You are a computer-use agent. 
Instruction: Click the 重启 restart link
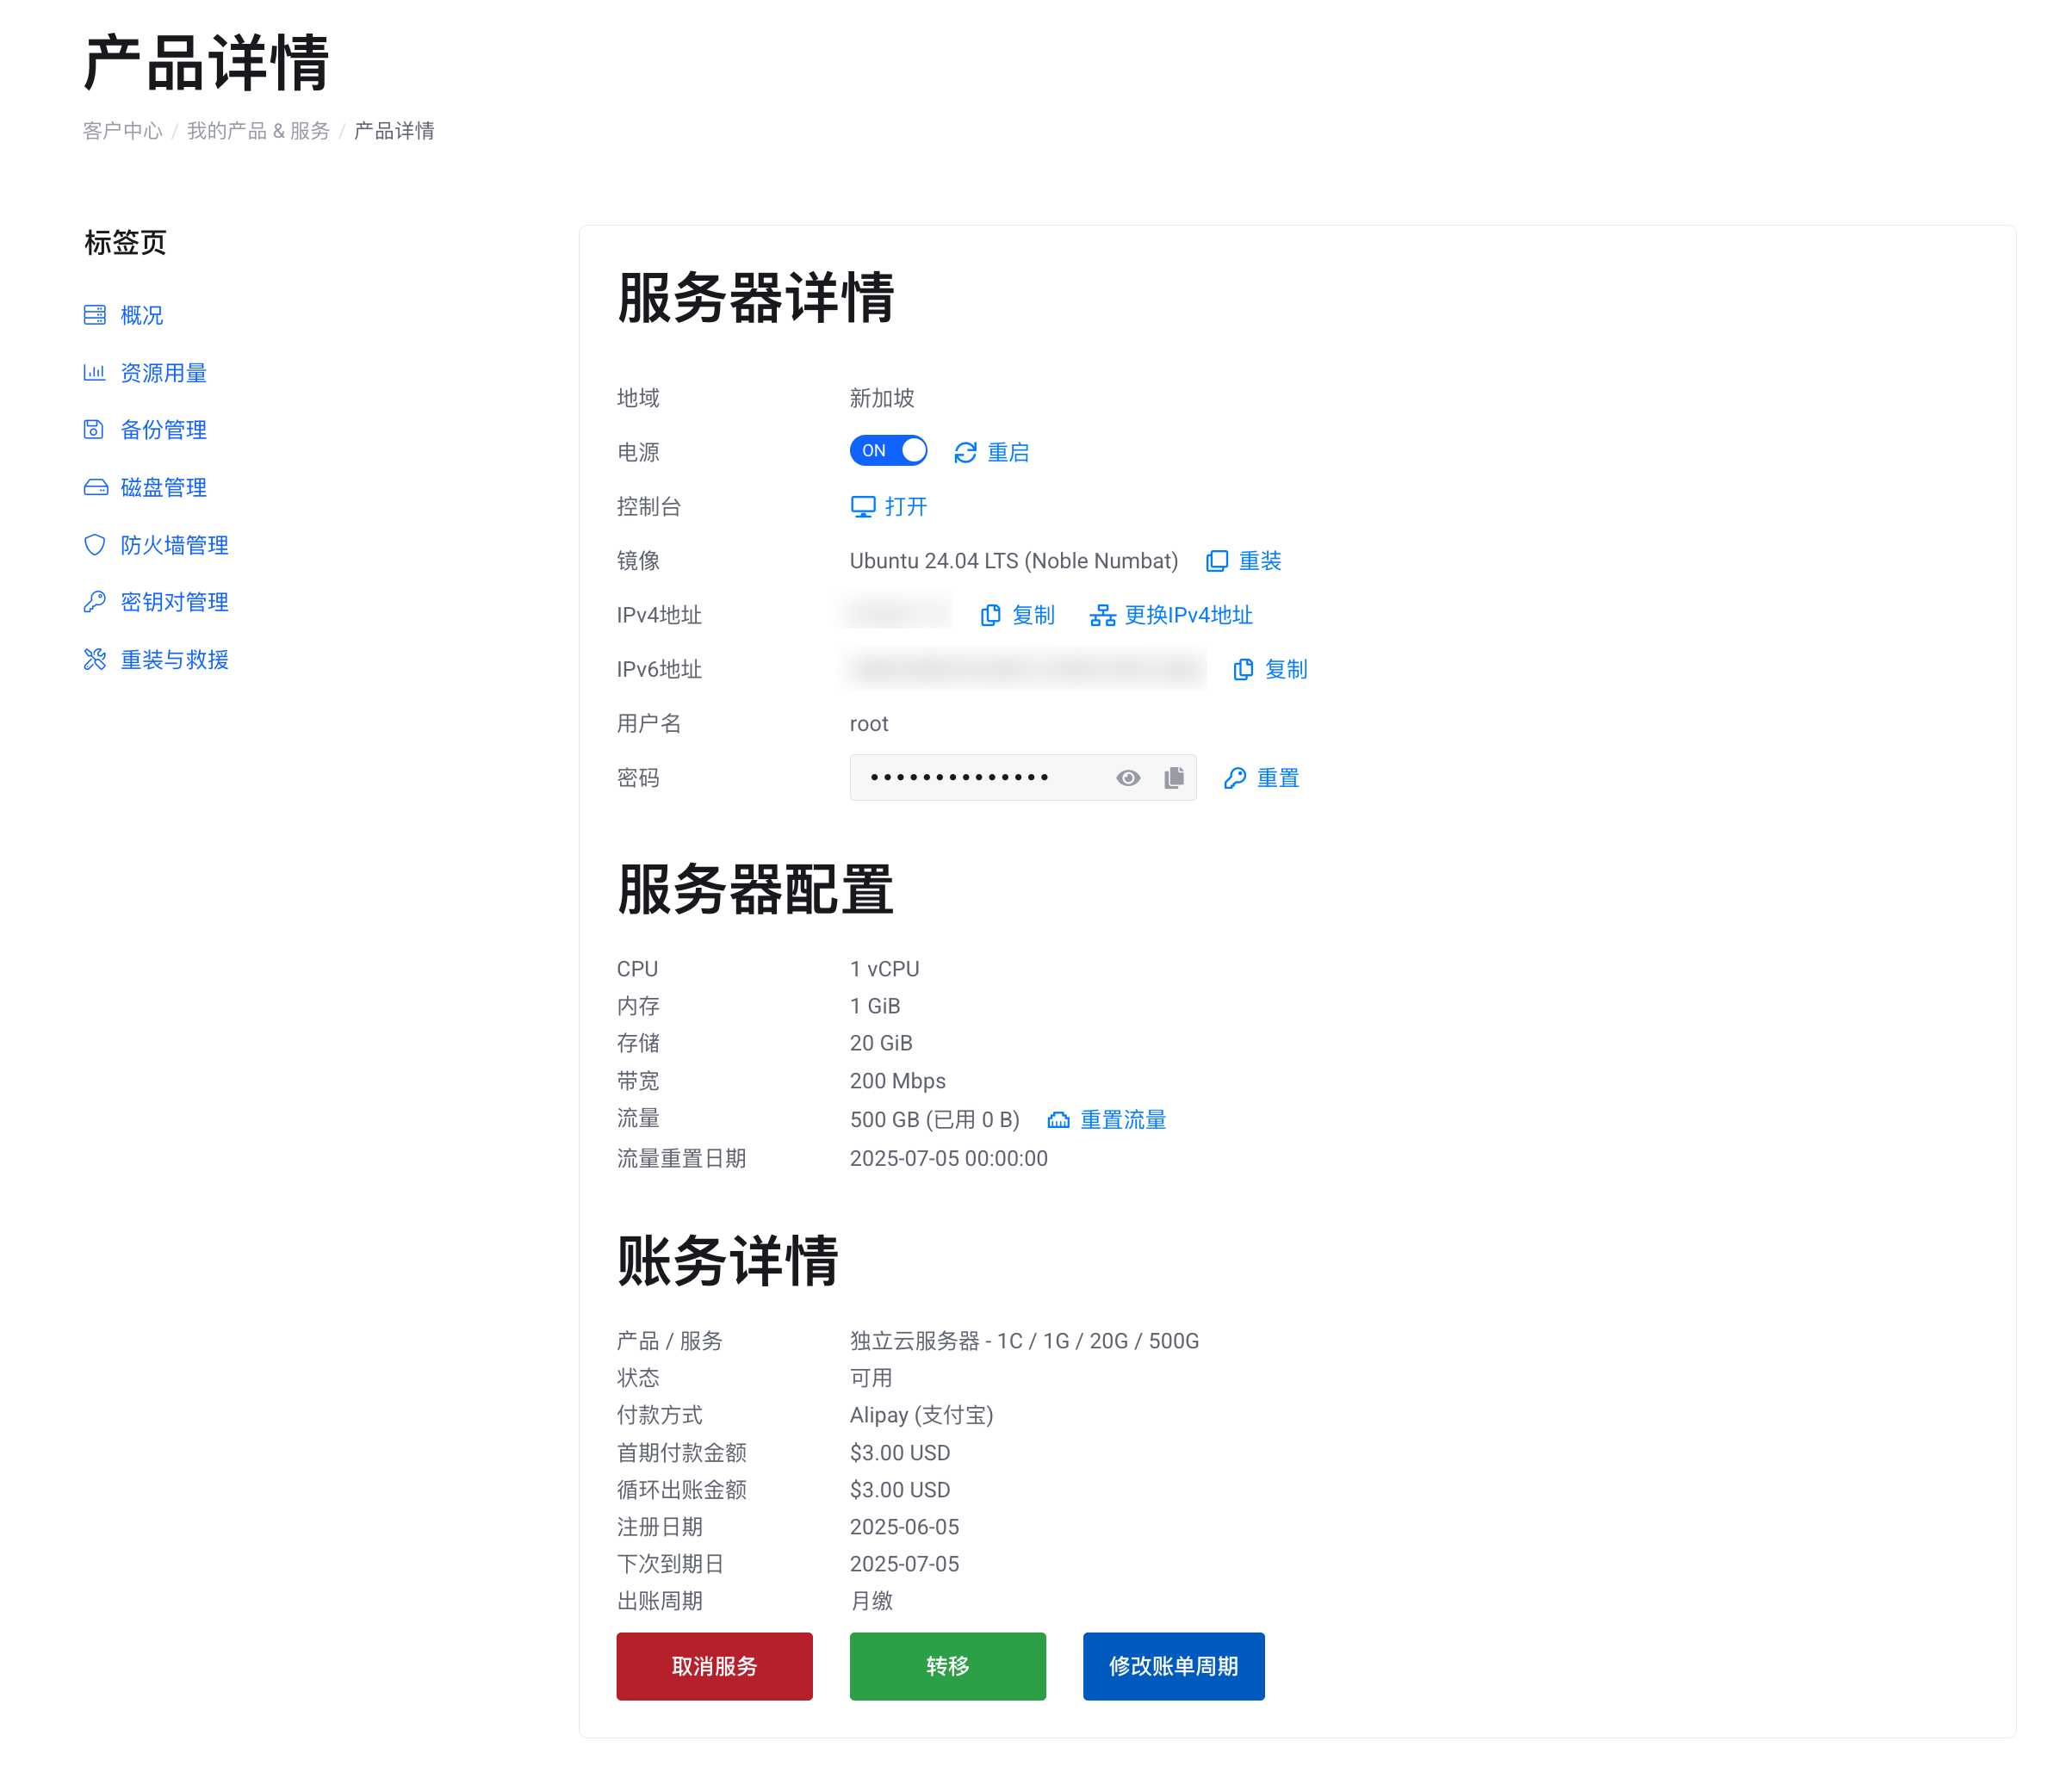click(1008, 453)
